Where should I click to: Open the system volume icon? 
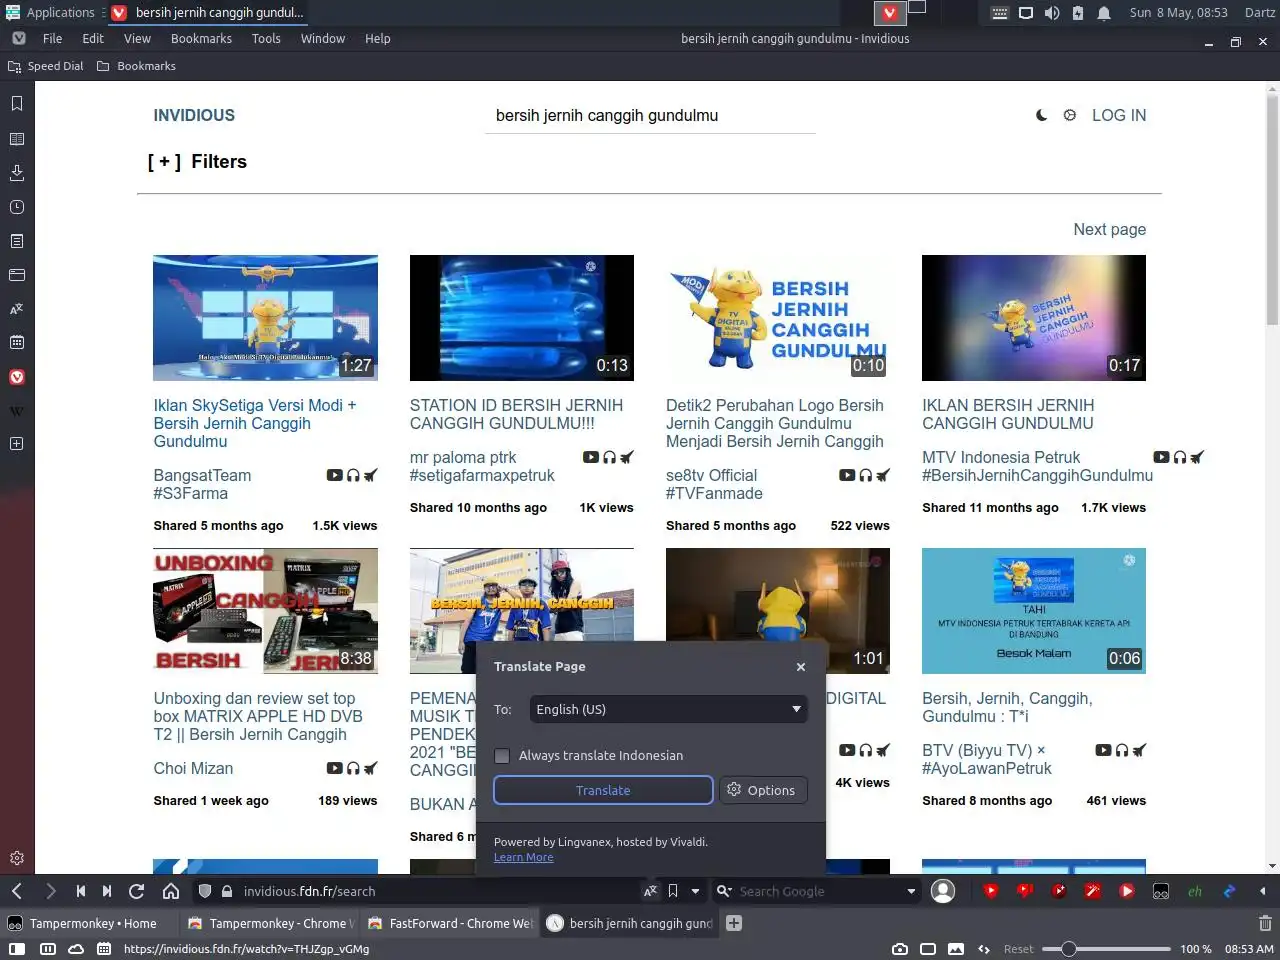[1052, 13]
